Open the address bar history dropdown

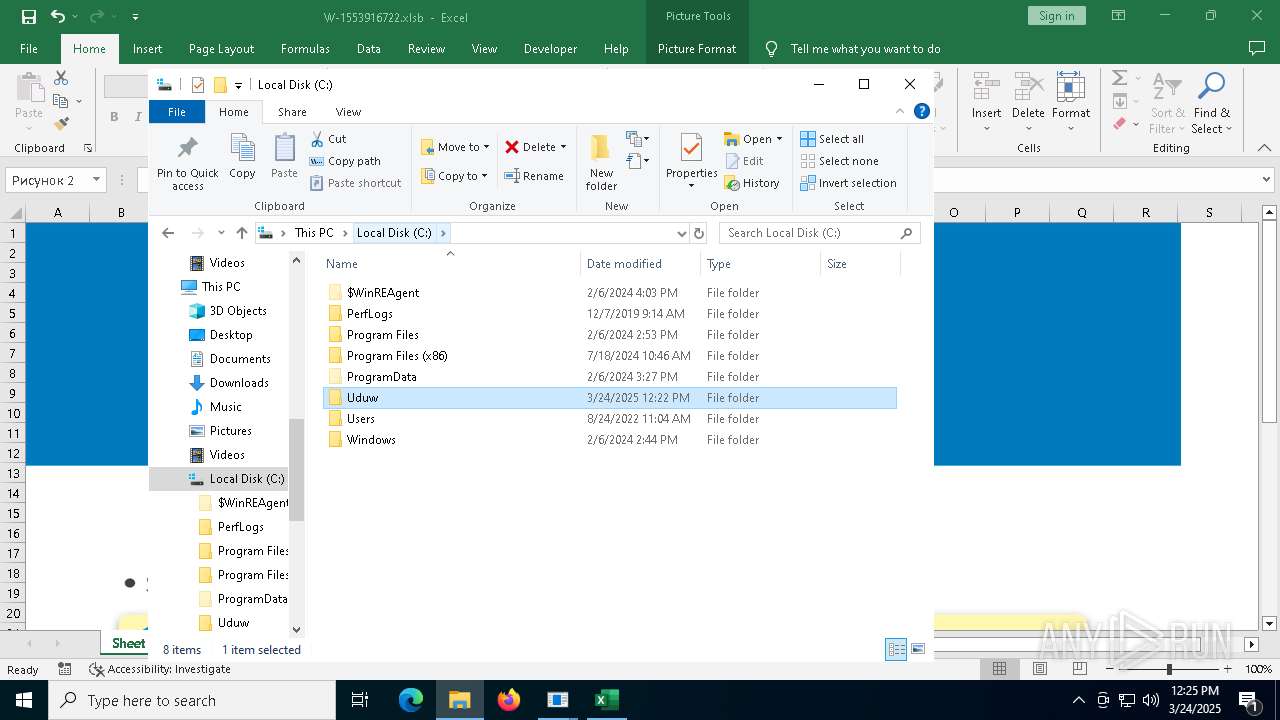pyautogui.click(x=682, y=233)
